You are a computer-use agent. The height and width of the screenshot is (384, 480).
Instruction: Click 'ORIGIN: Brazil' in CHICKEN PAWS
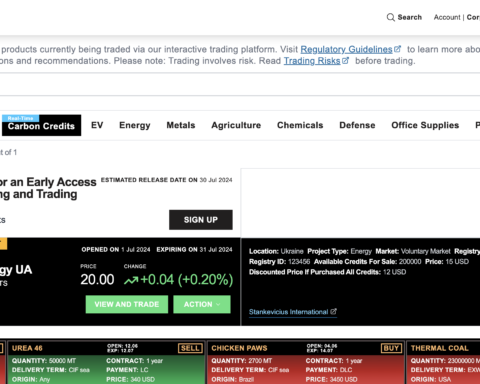pyautogui.click(x=233, y=379)
